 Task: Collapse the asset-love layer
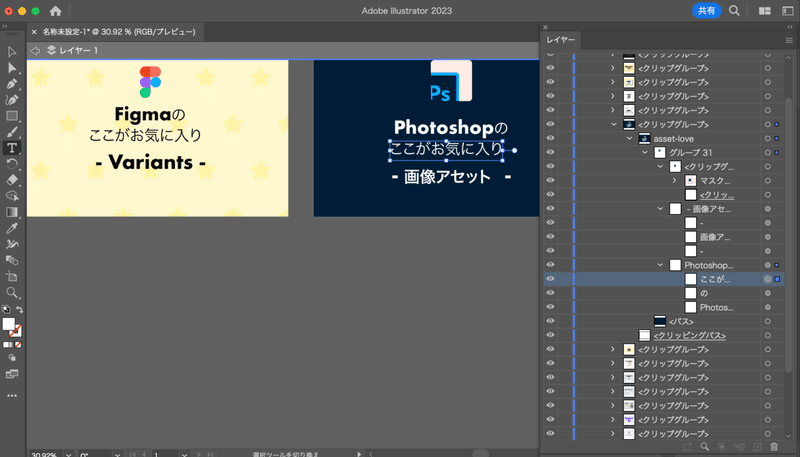[629, 138]
